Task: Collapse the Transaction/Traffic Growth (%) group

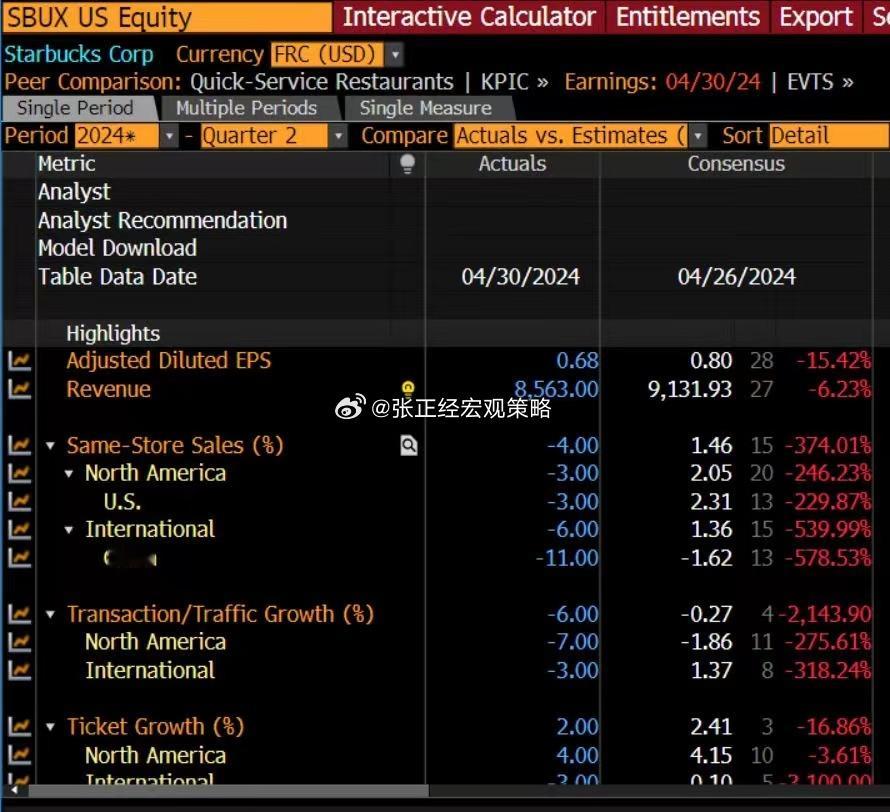Action: [51, 615]
